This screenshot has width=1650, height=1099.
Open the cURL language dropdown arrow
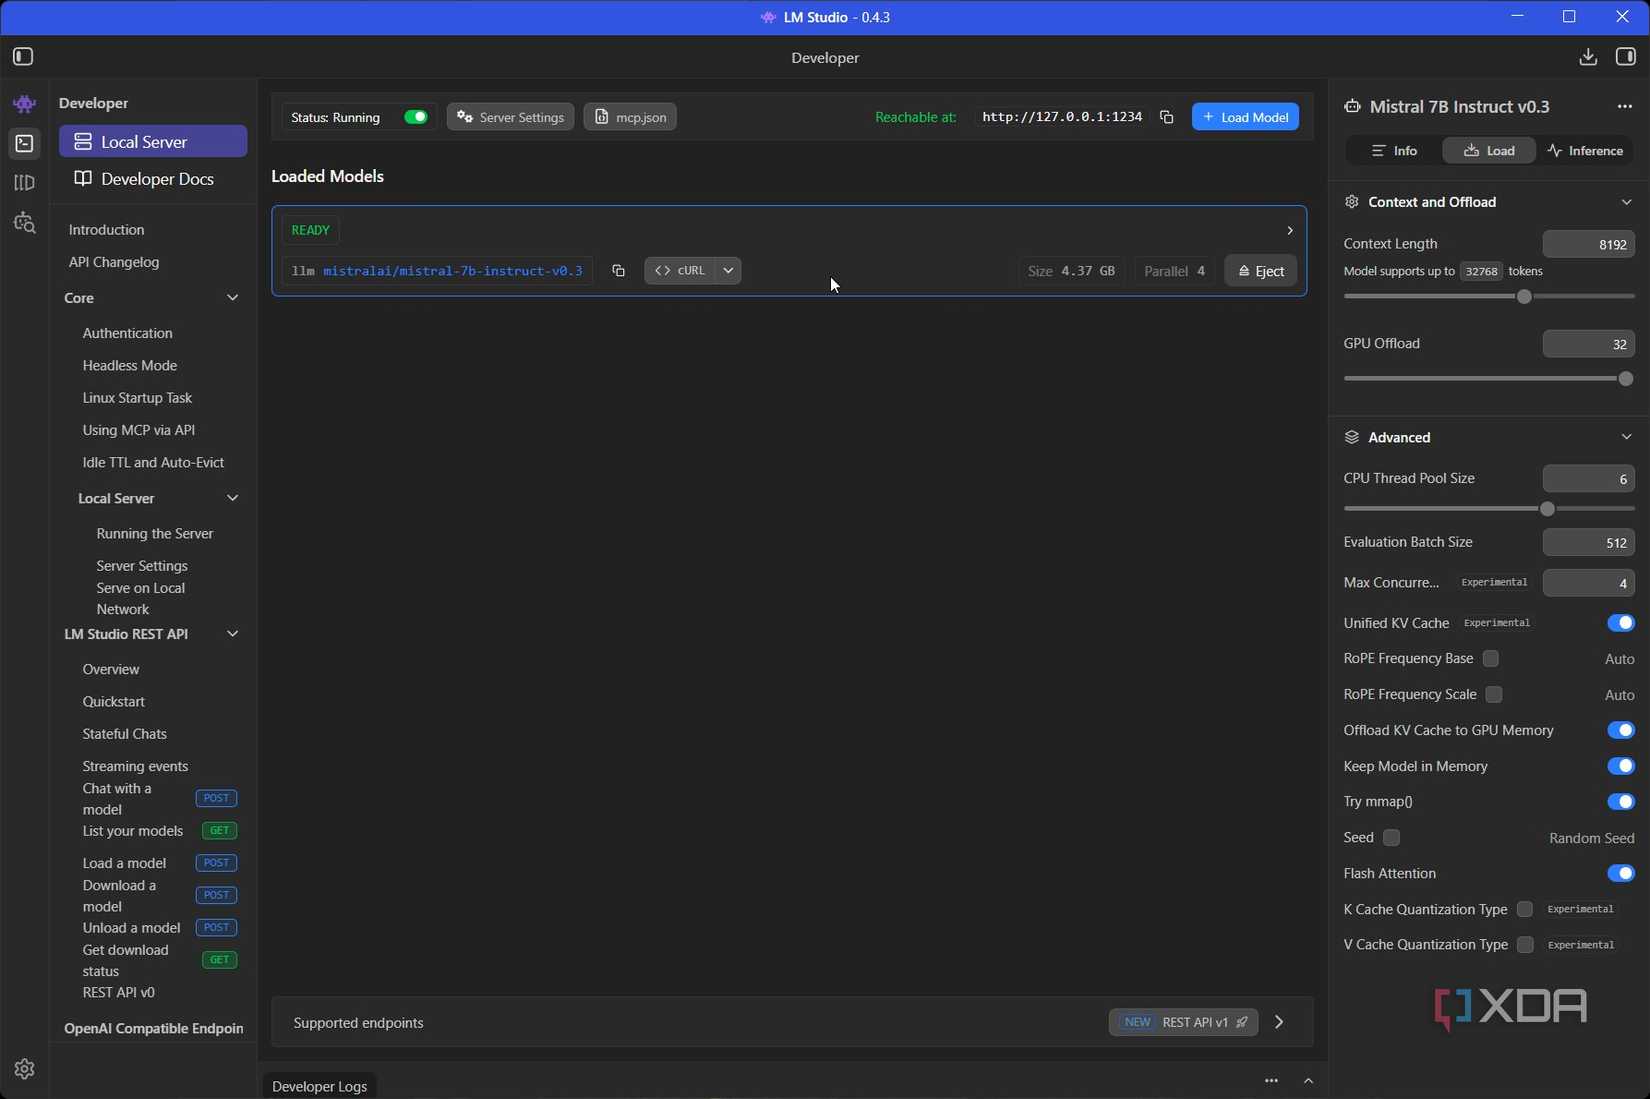pyautogui.click(x=728, y=271)
